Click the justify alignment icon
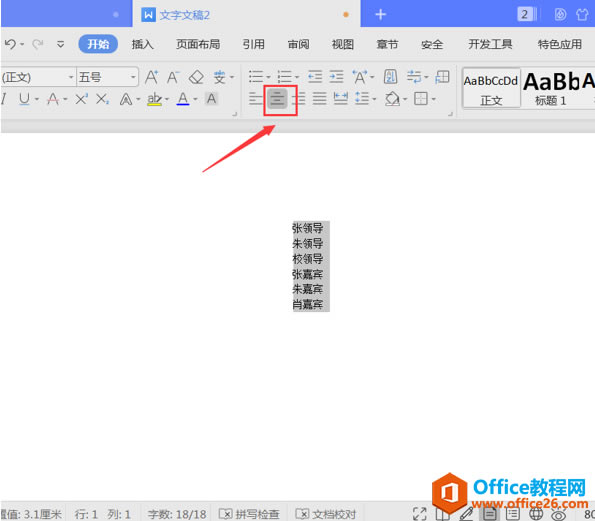Viewport: 595px width, 521px height. pos(320,99)
